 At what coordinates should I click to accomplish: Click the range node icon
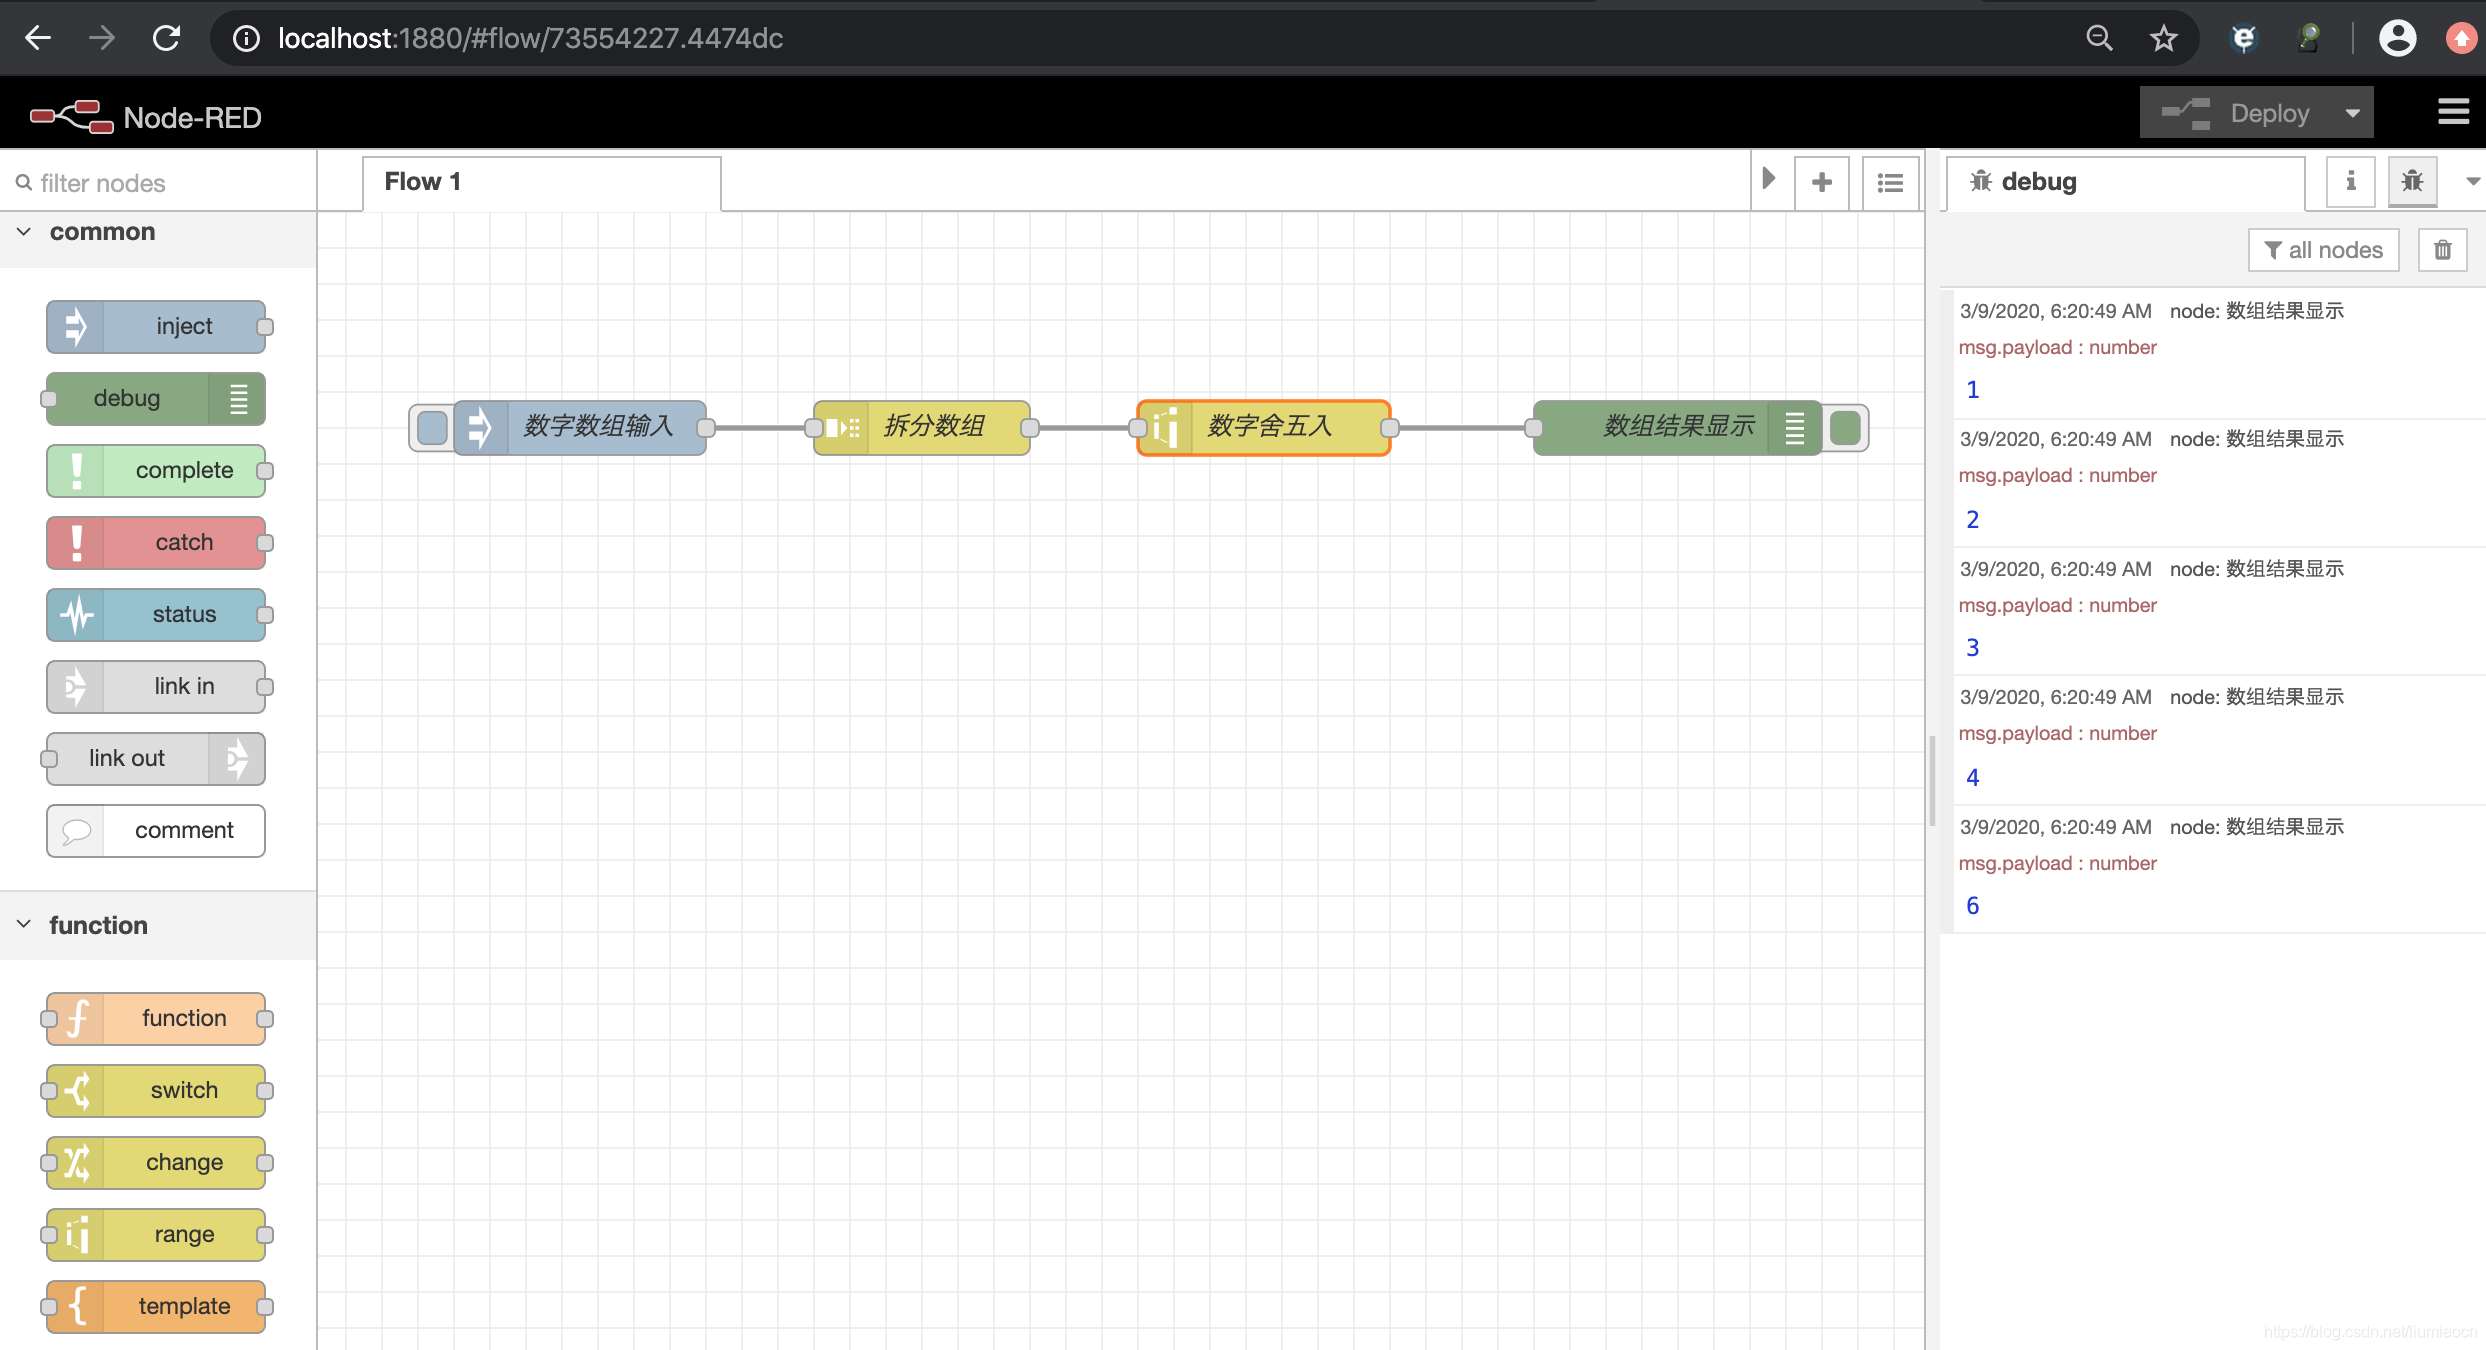tap(75, 1234)
